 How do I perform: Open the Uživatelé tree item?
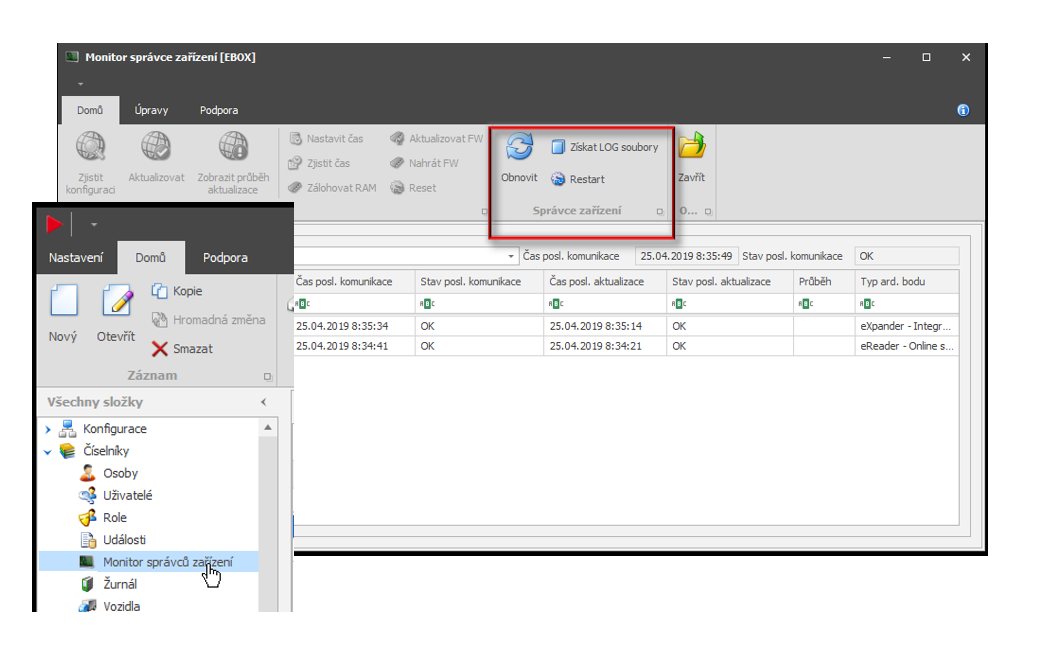[x=127, y=496]
